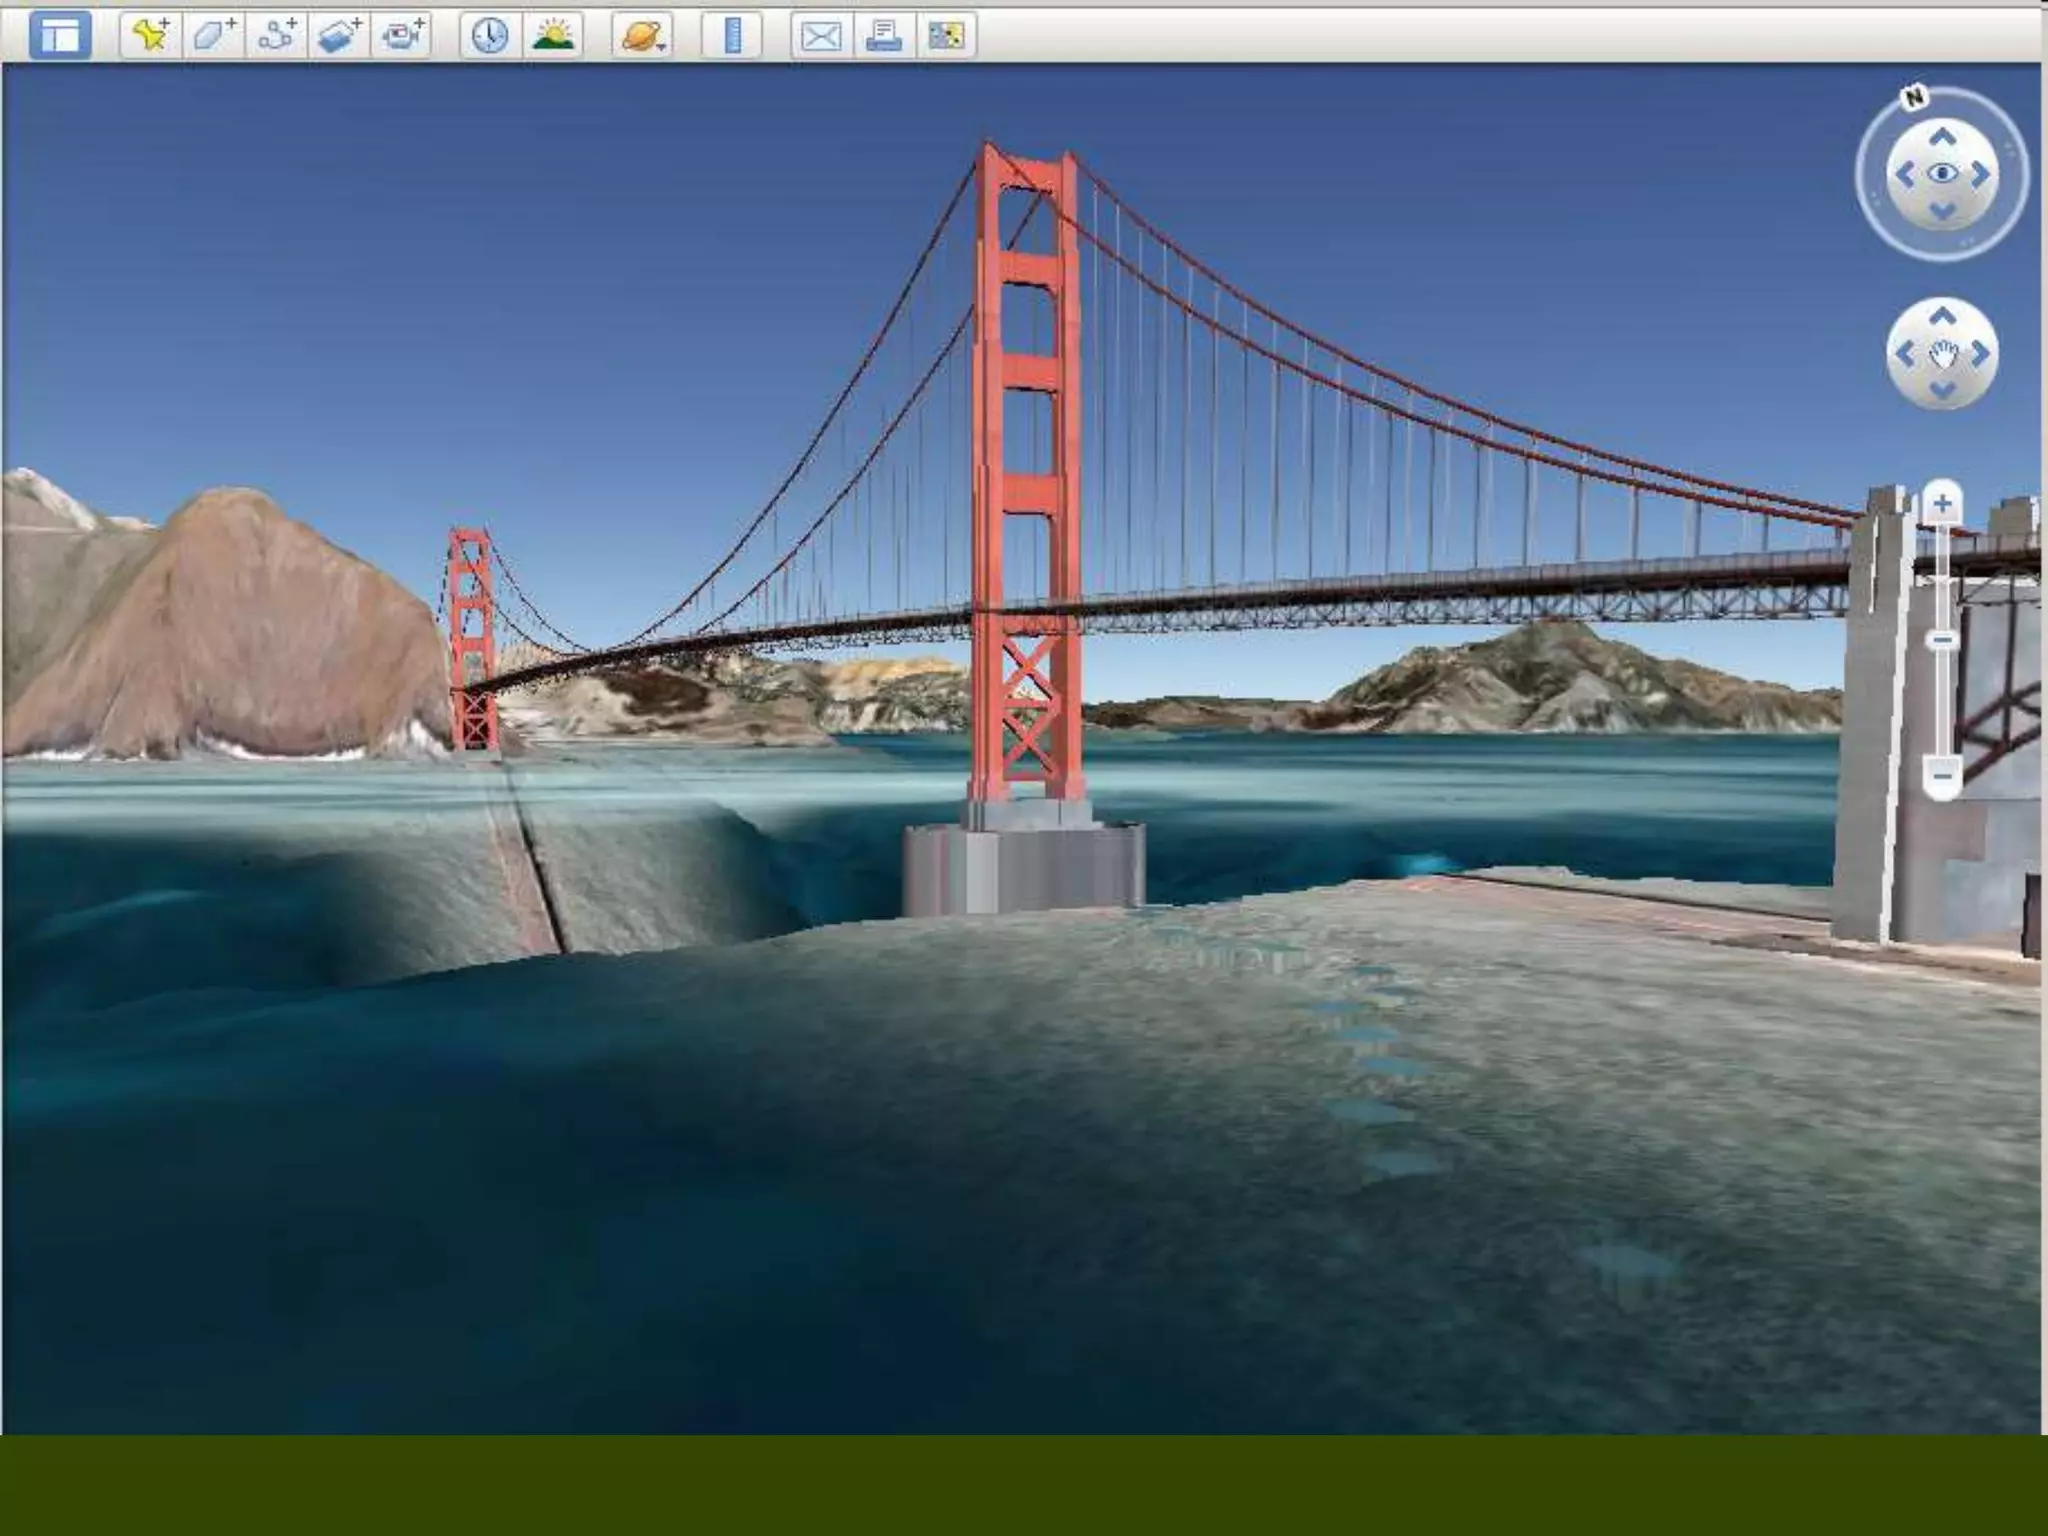
Task: Click the Add Image Overlay icon
Action: click(x=339, y=37)
